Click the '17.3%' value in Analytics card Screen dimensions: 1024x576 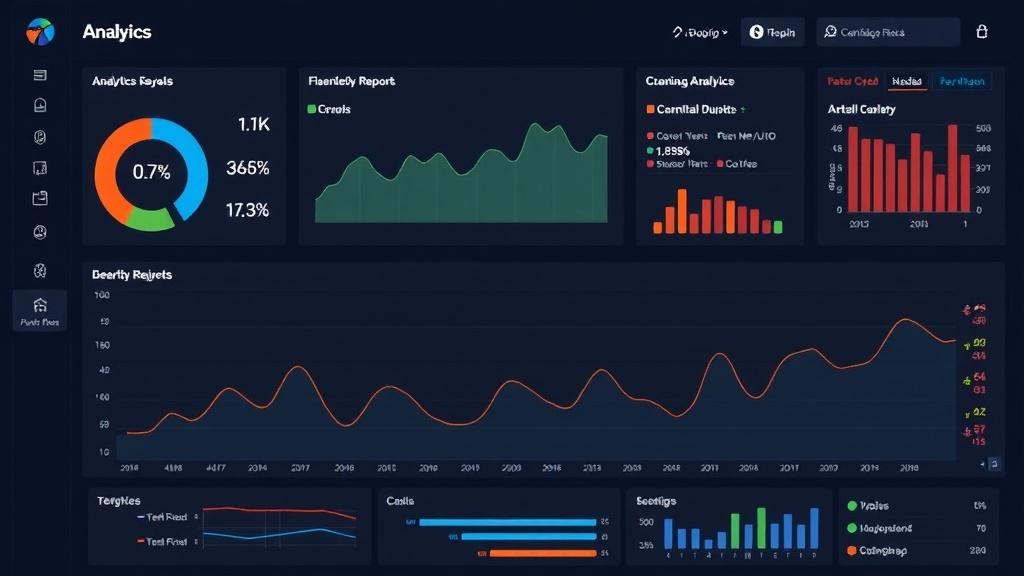[x=248, y=210]
